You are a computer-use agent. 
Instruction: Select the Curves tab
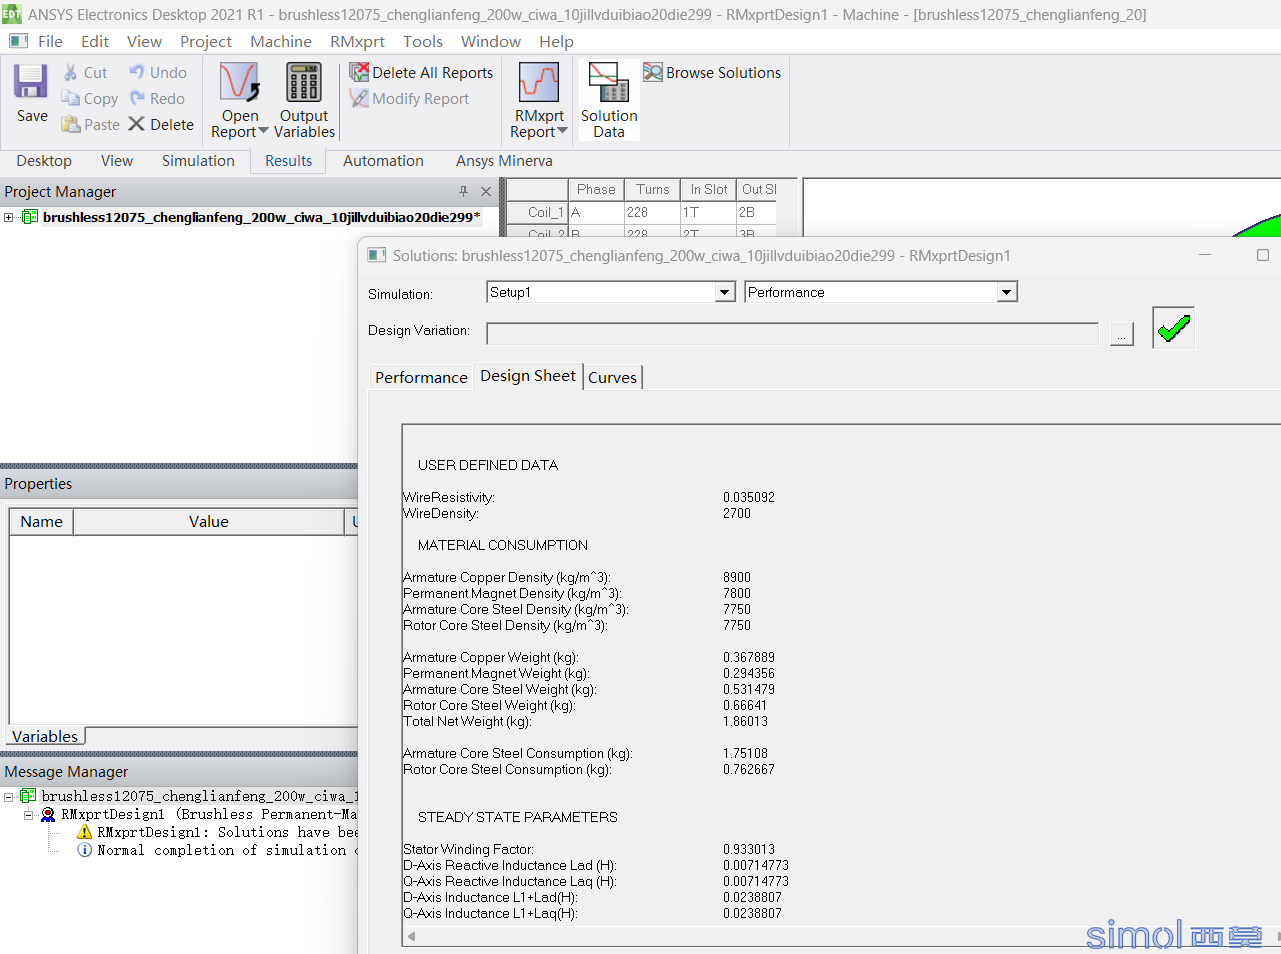[x=612, y=377]
